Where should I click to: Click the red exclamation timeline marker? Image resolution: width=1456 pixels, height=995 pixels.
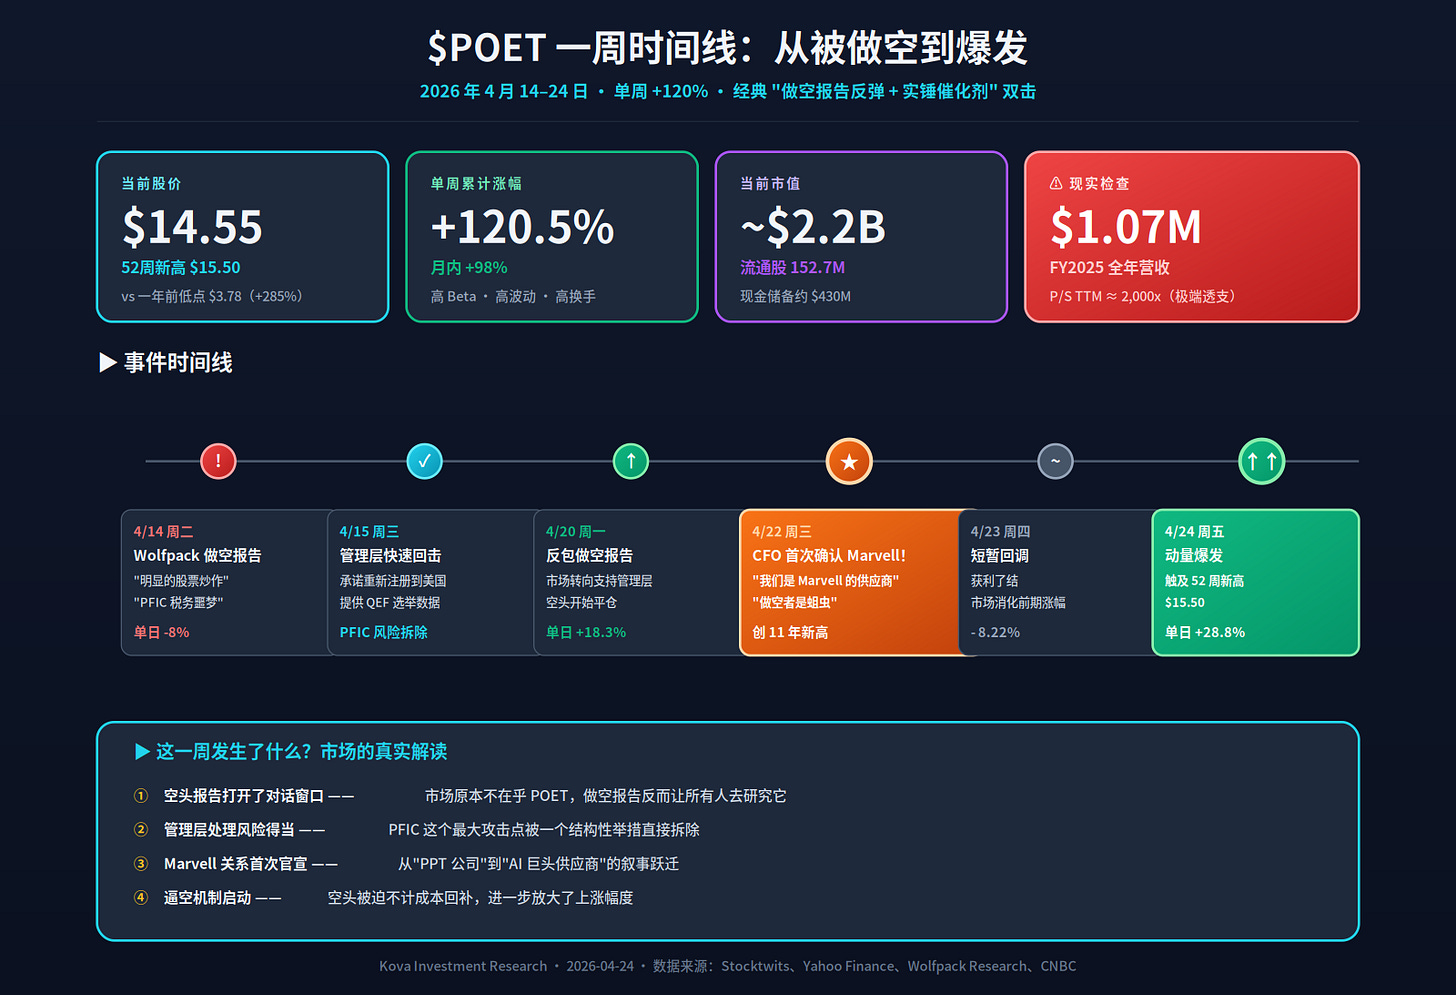tap(218, 461)
